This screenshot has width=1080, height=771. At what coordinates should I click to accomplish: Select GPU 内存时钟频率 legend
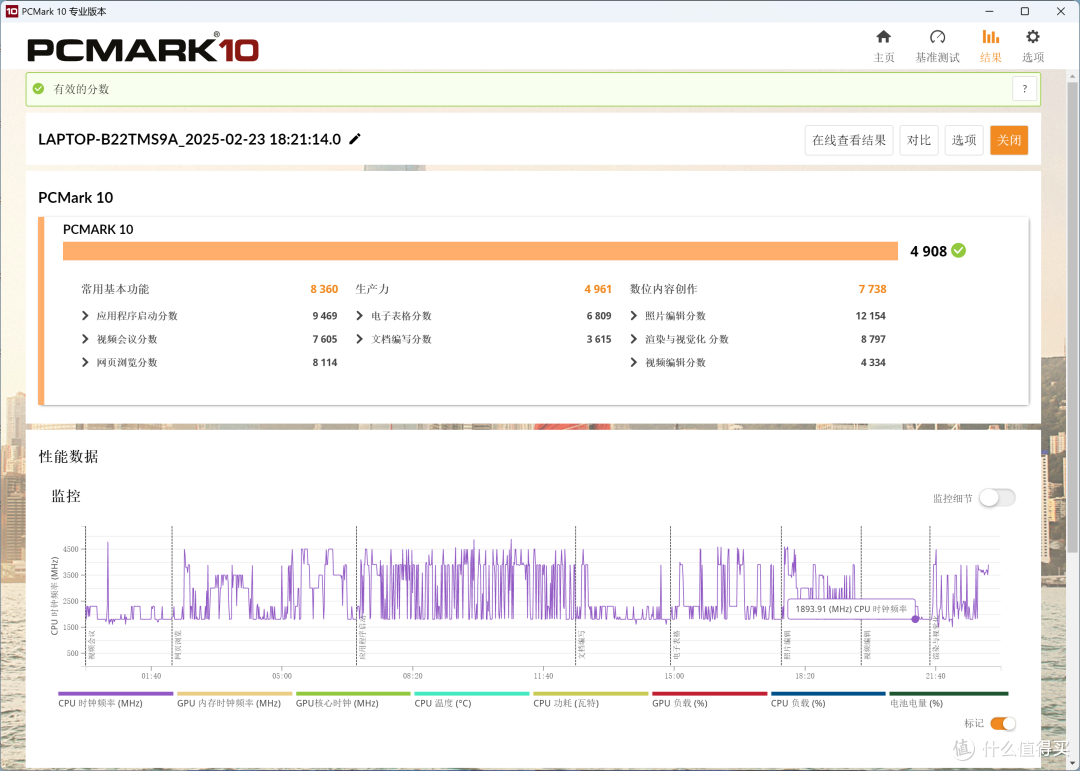click(234, 700)
